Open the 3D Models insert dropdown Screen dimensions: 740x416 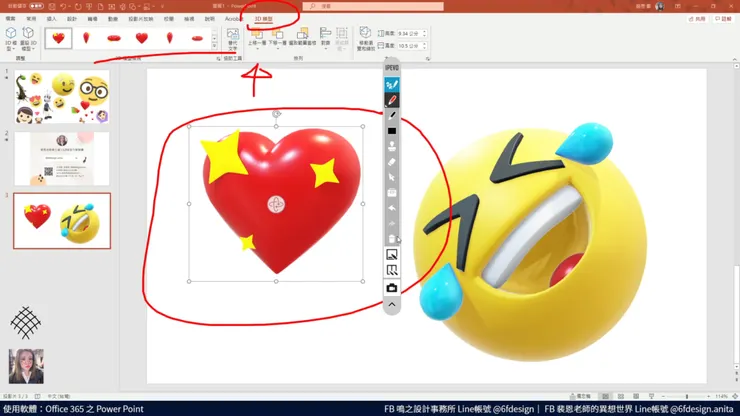pyautogui.click(x=10, y=39)
